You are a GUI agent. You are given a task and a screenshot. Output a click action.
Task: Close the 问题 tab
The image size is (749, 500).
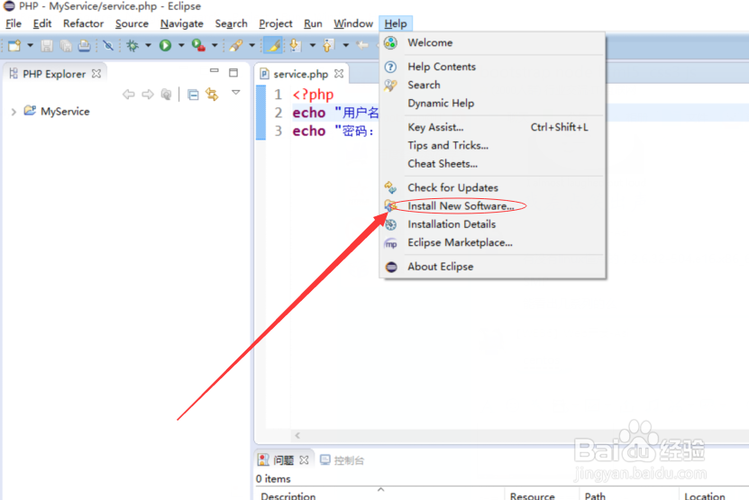(304, 460)
